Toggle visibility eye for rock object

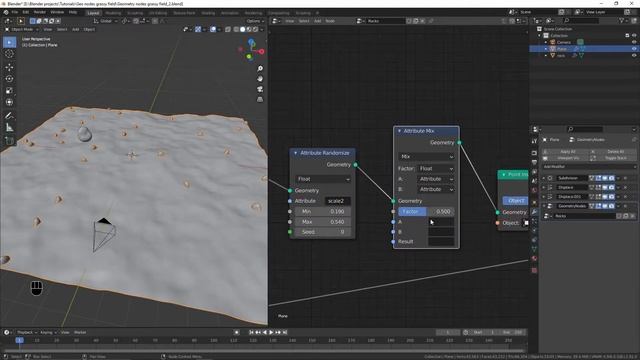coord(634,56)
